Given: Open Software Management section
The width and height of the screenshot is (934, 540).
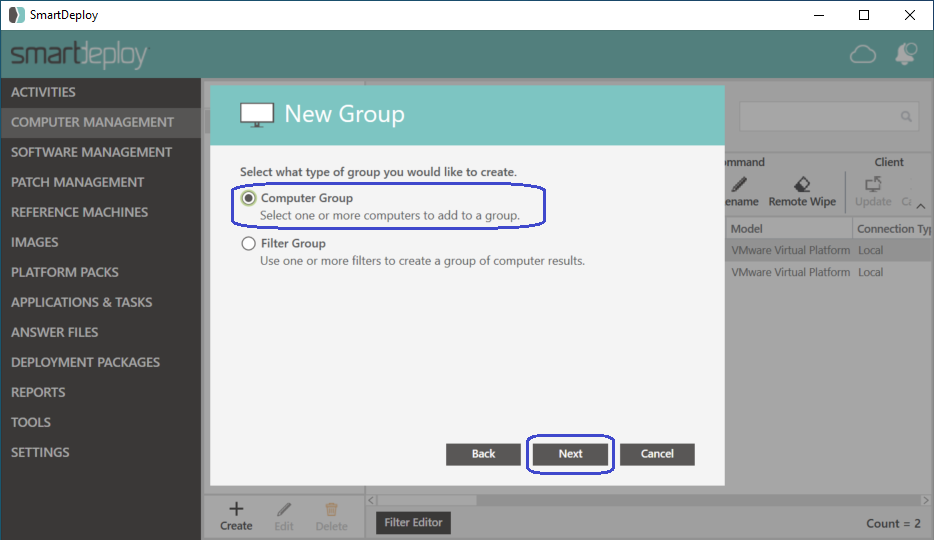Looking at the screenshot, I should point(101,152).
